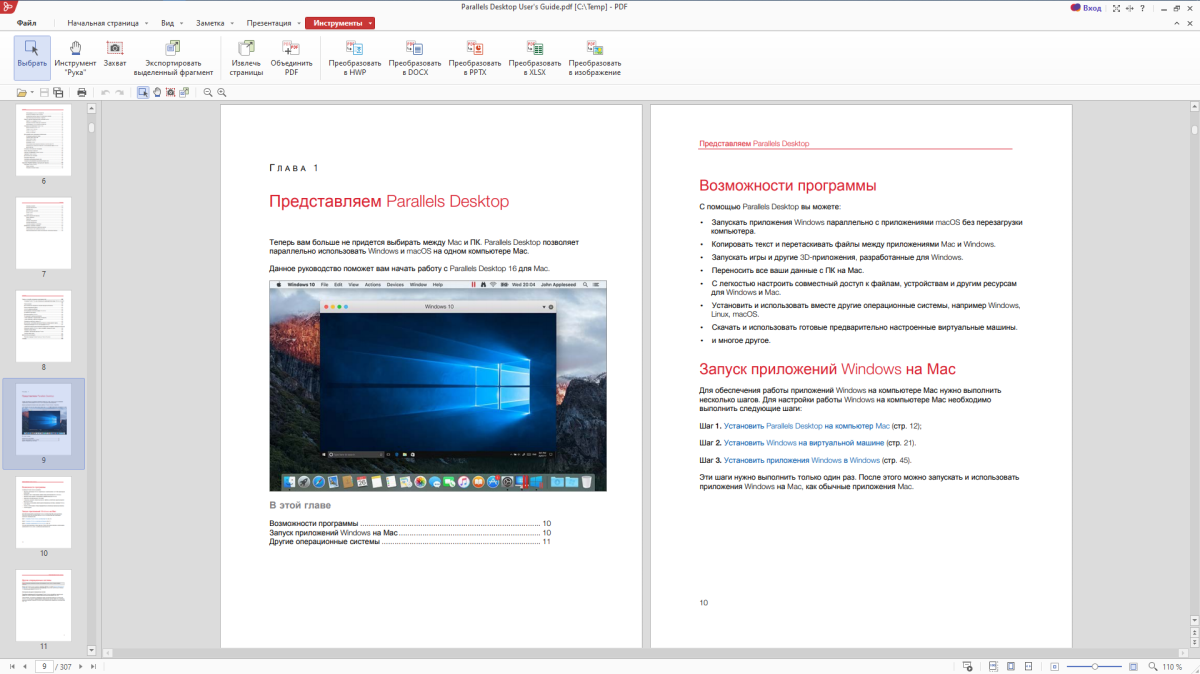Follow link Установить Windows на виртуальной машине

(x=804, y=442)
